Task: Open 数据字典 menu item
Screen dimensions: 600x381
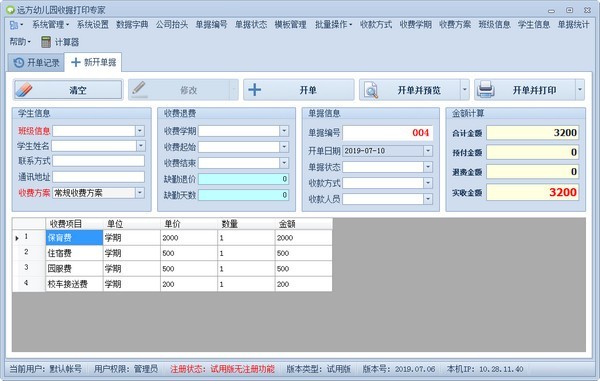Action: 132,25
